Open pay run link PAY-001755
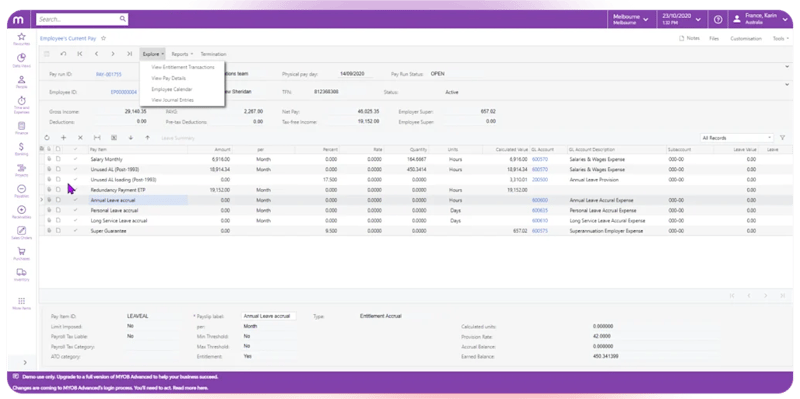The height and width of the screenshot is (399, 800). click(109, 74)
